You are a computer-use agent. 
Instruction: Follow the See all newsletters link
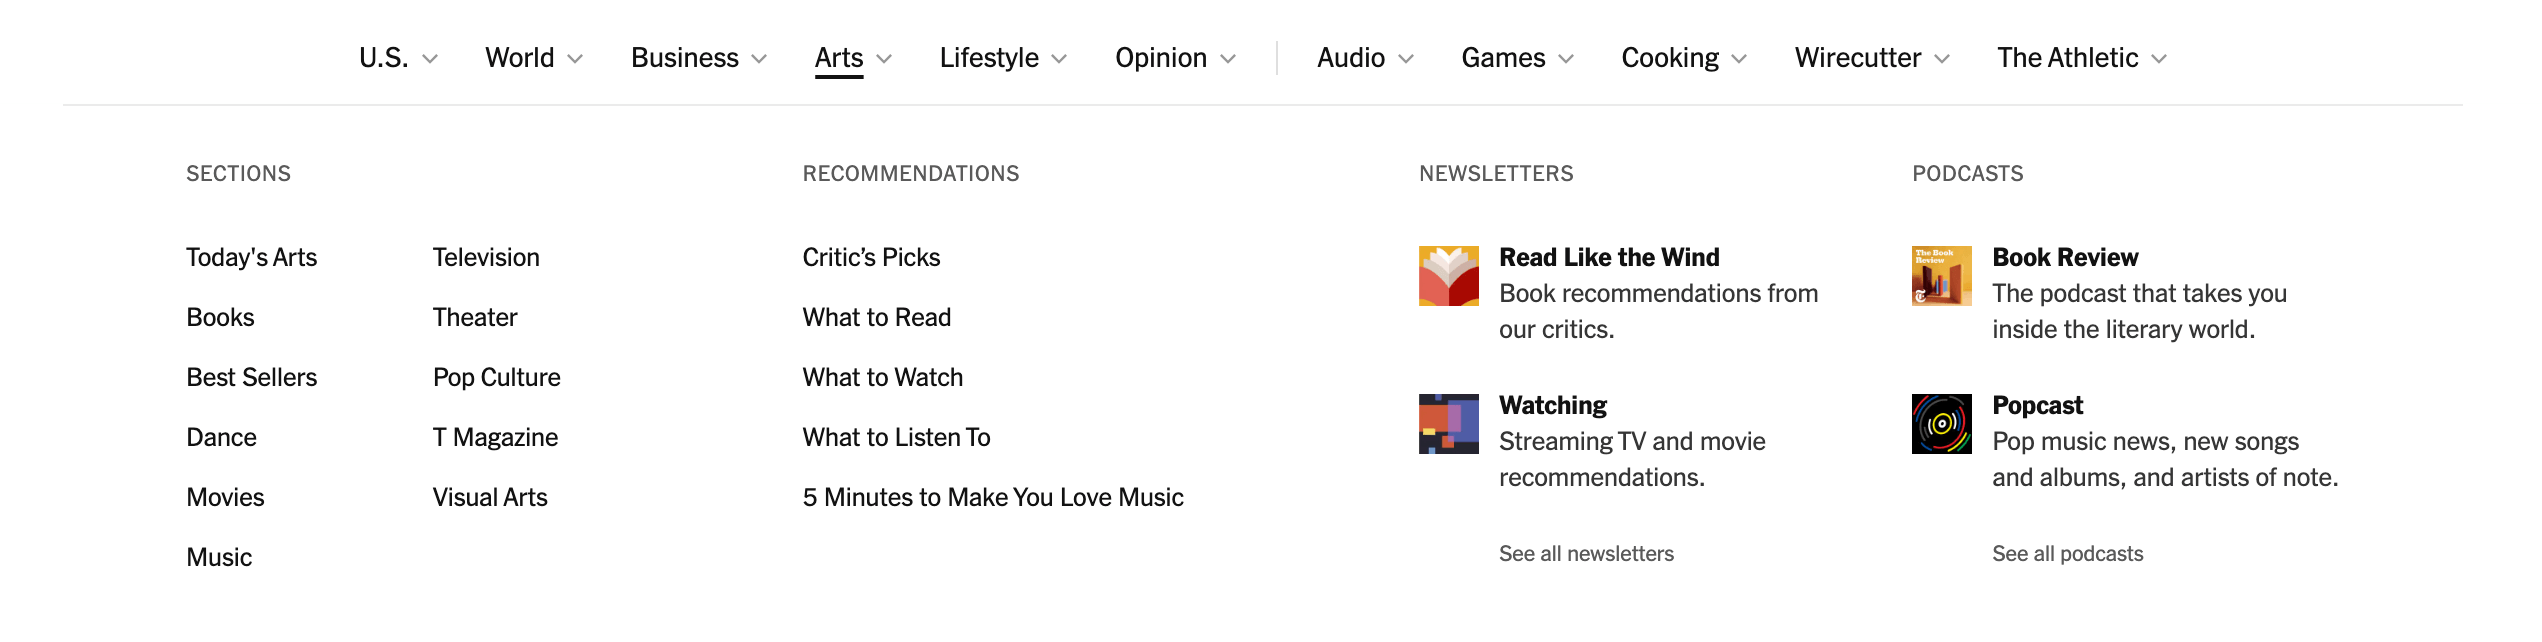(x=1586, y=554)
